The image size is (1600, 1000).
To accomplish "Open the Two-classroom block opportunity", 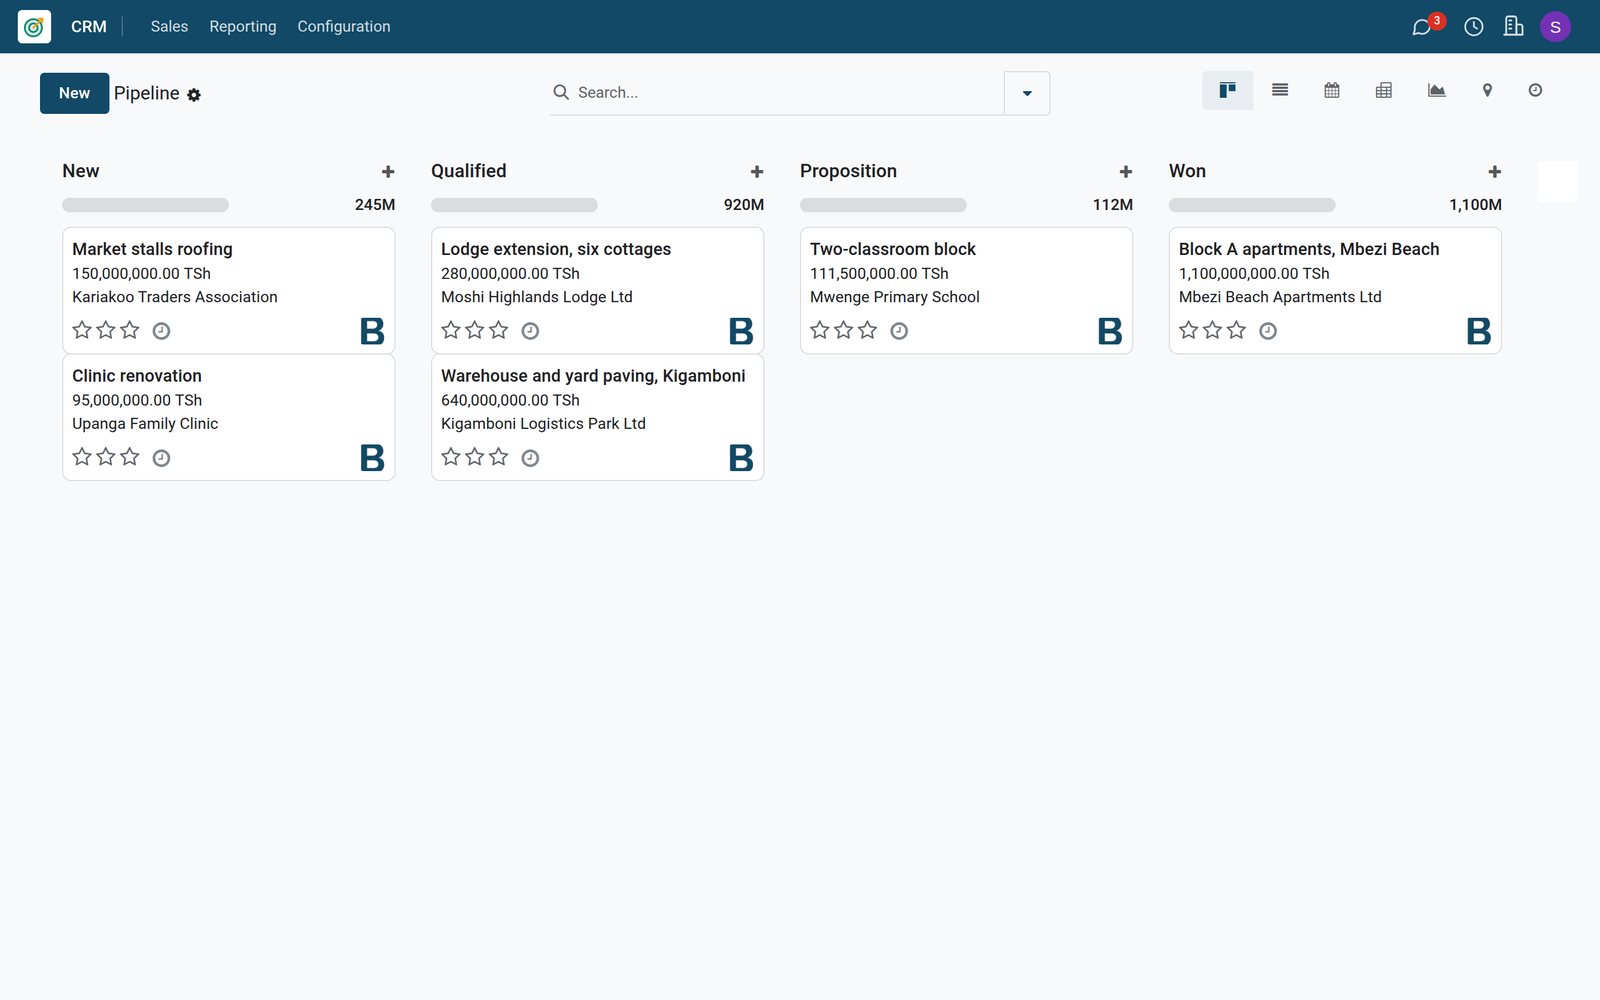I will click(966, 290).
